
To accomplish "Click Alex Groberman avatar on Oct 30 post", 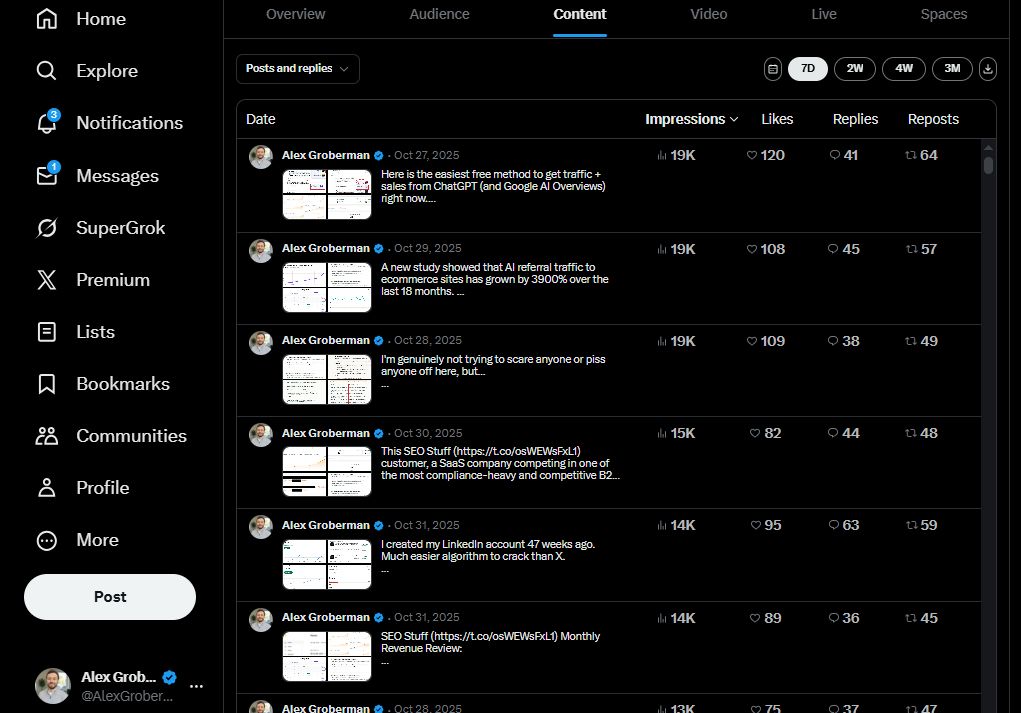I will pos(261,435).
